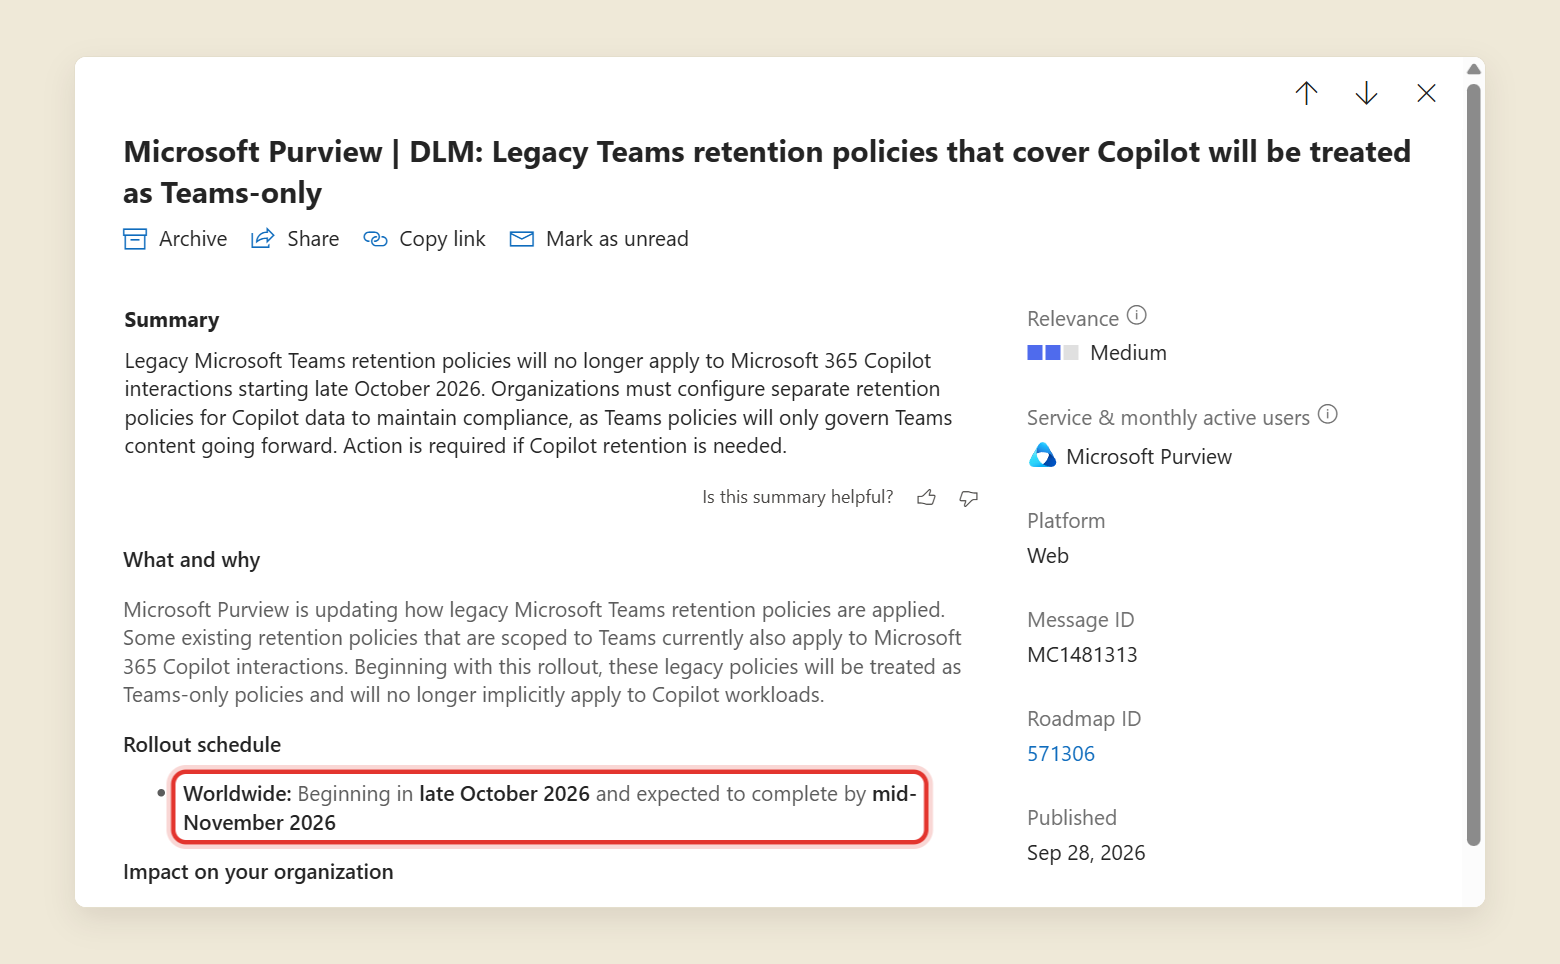Image resolution: width=1560 pixels, height=964 pixels.
Task: Click the message title heading
Action: [x=767, y=172]
